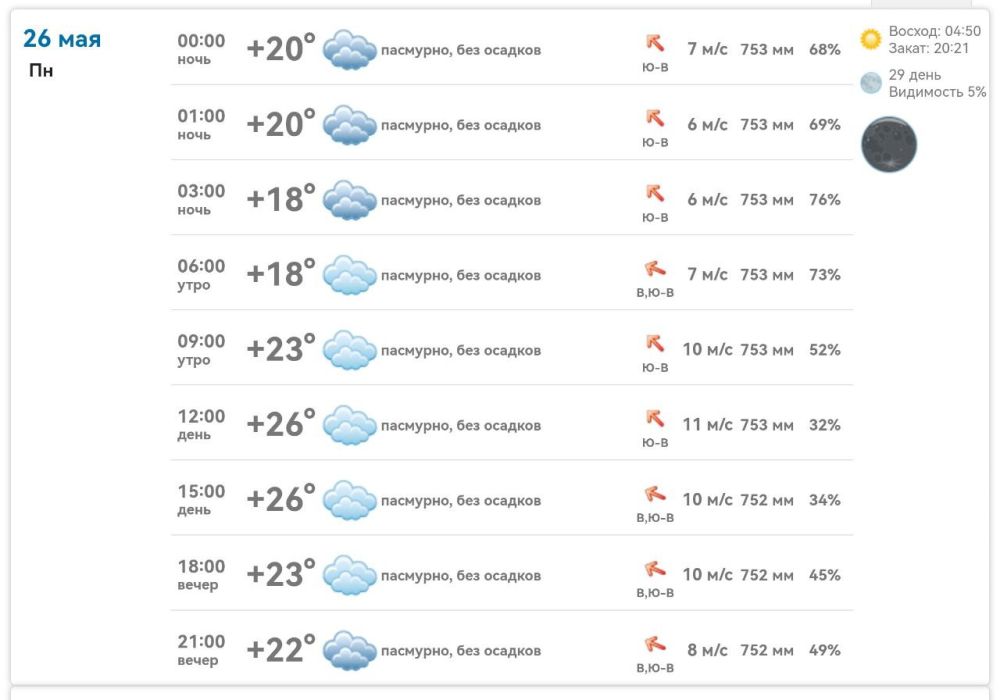Select the 09:00 утро time row
1000x700 pixels.
[512, 349]
